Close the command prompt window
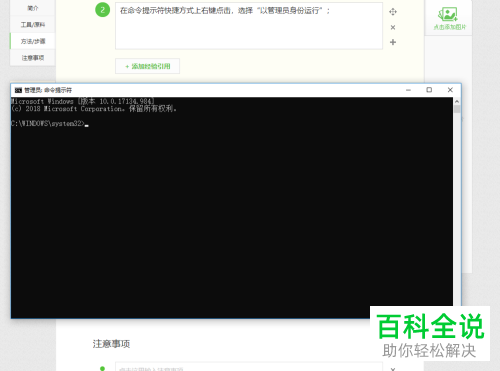The width and height of the screenshot is (500, 371). tap(450, 90)
